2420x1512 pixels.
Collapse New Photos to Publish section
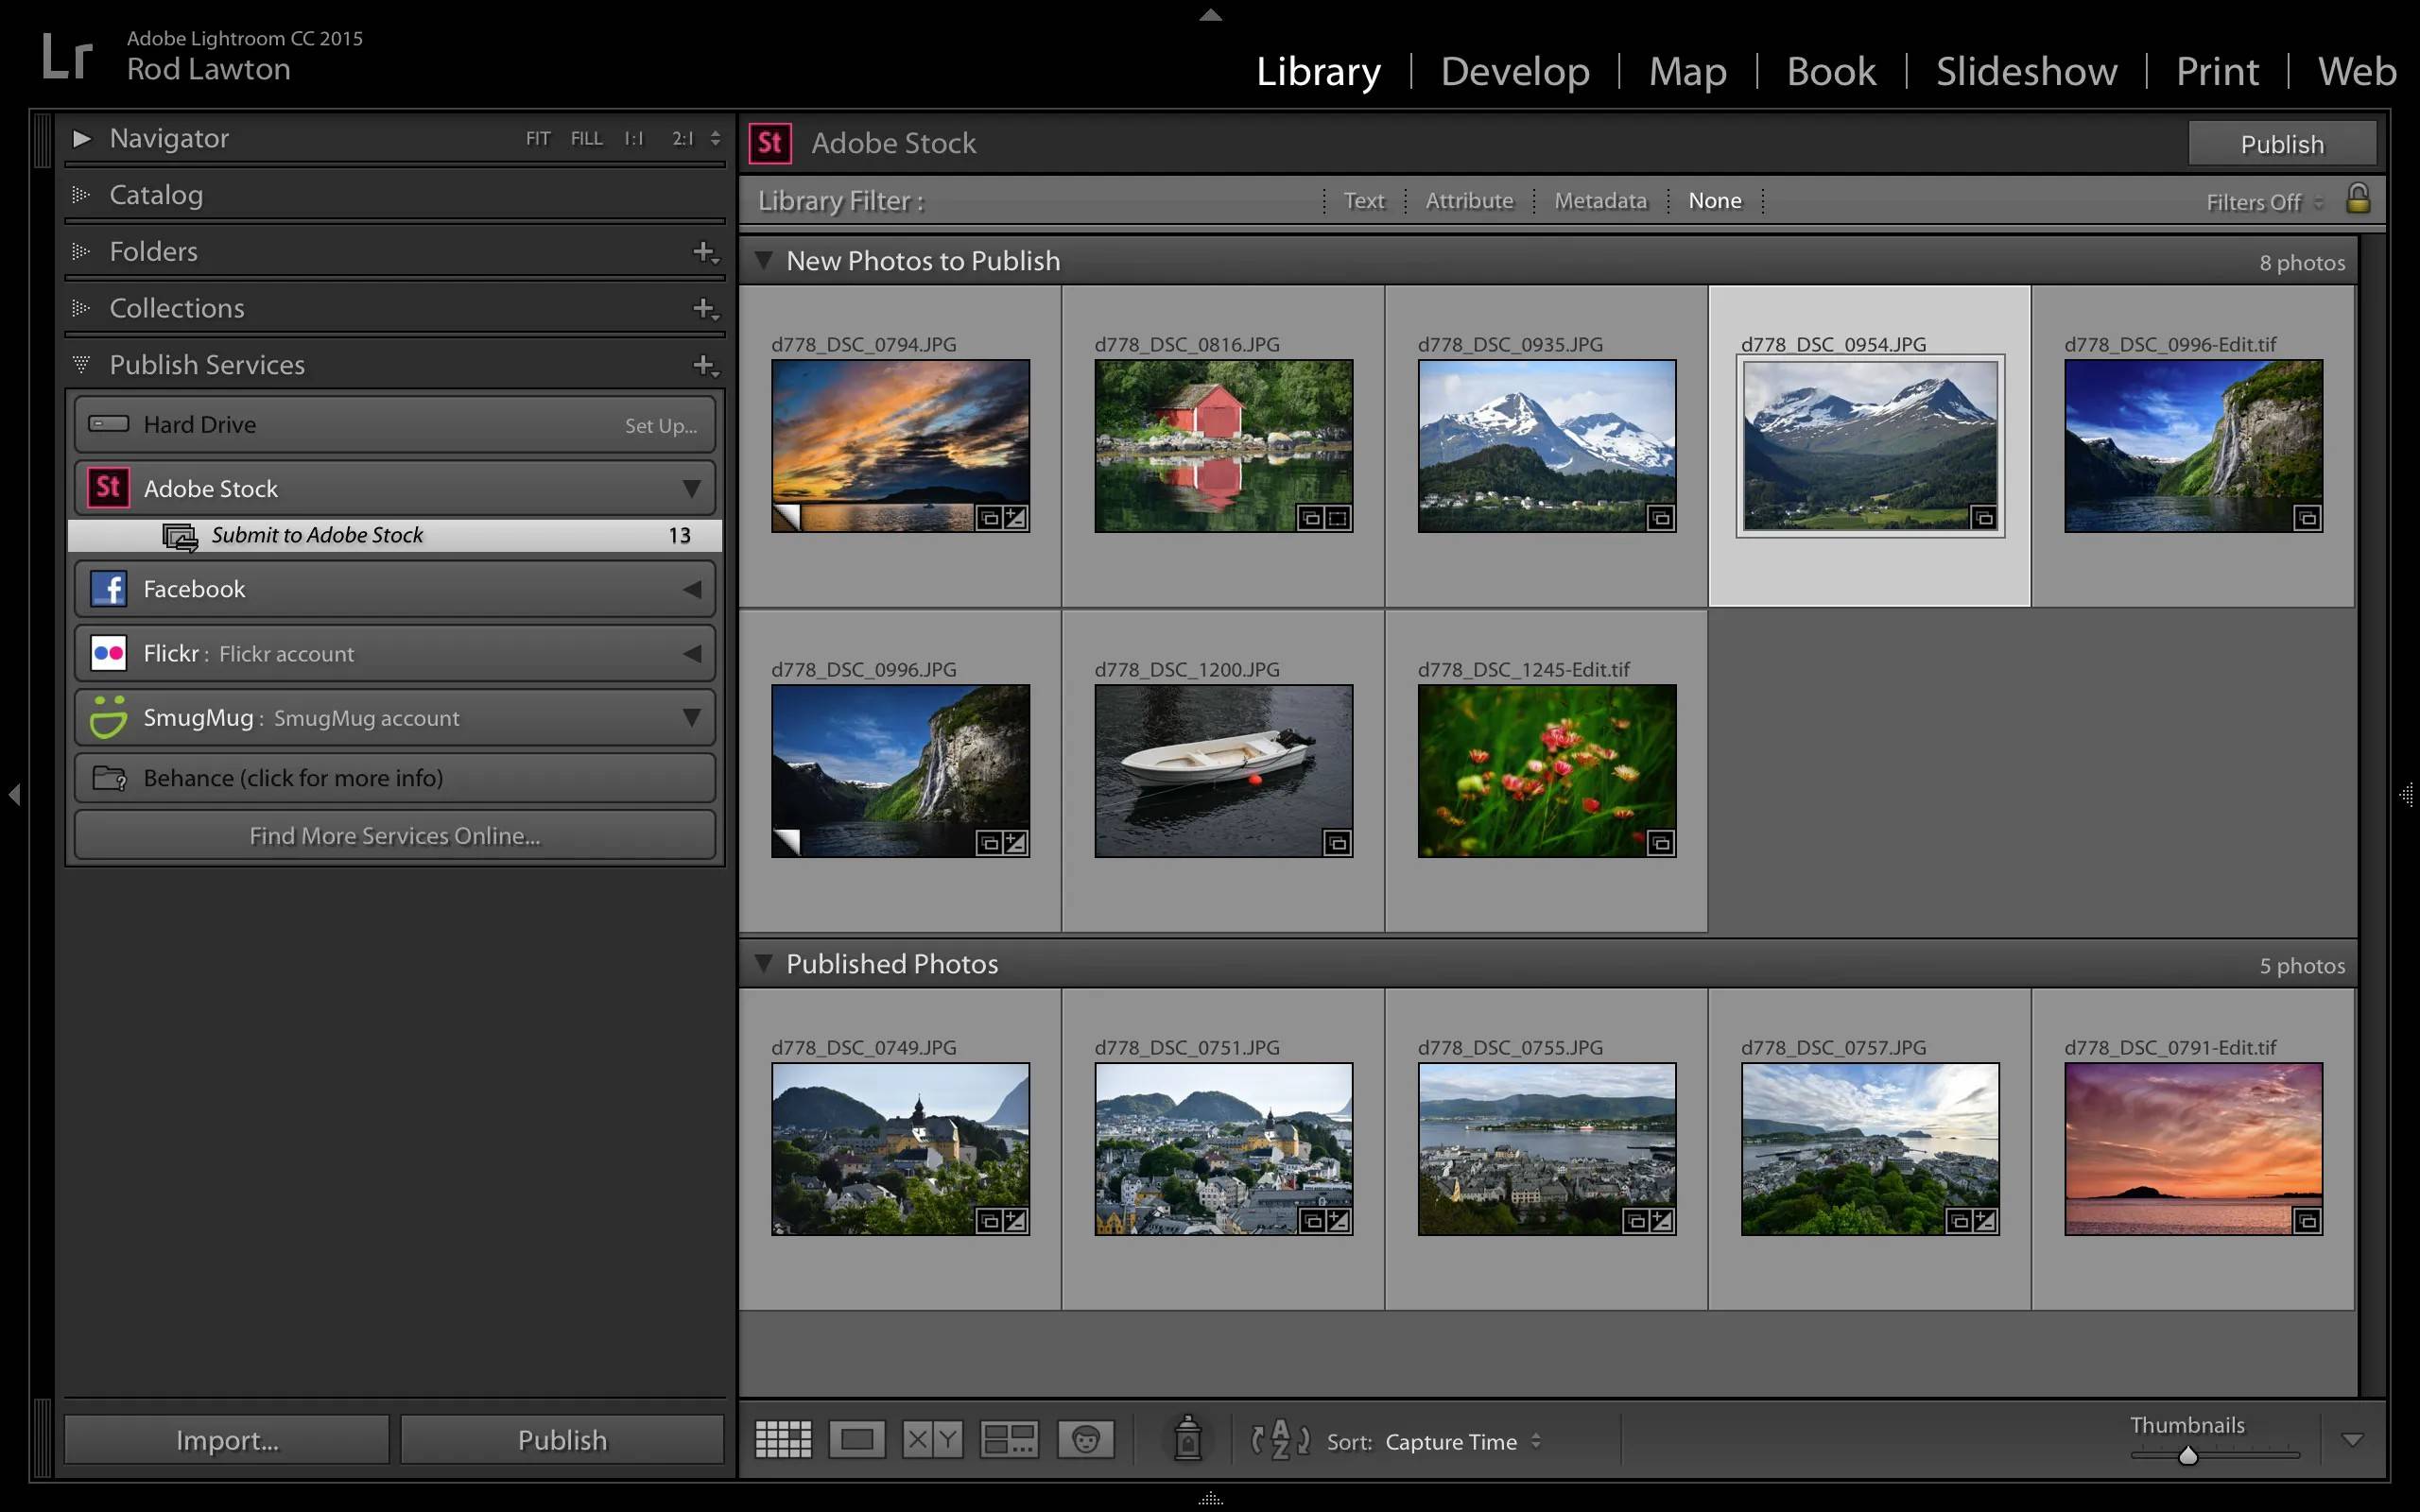point(763,261)
